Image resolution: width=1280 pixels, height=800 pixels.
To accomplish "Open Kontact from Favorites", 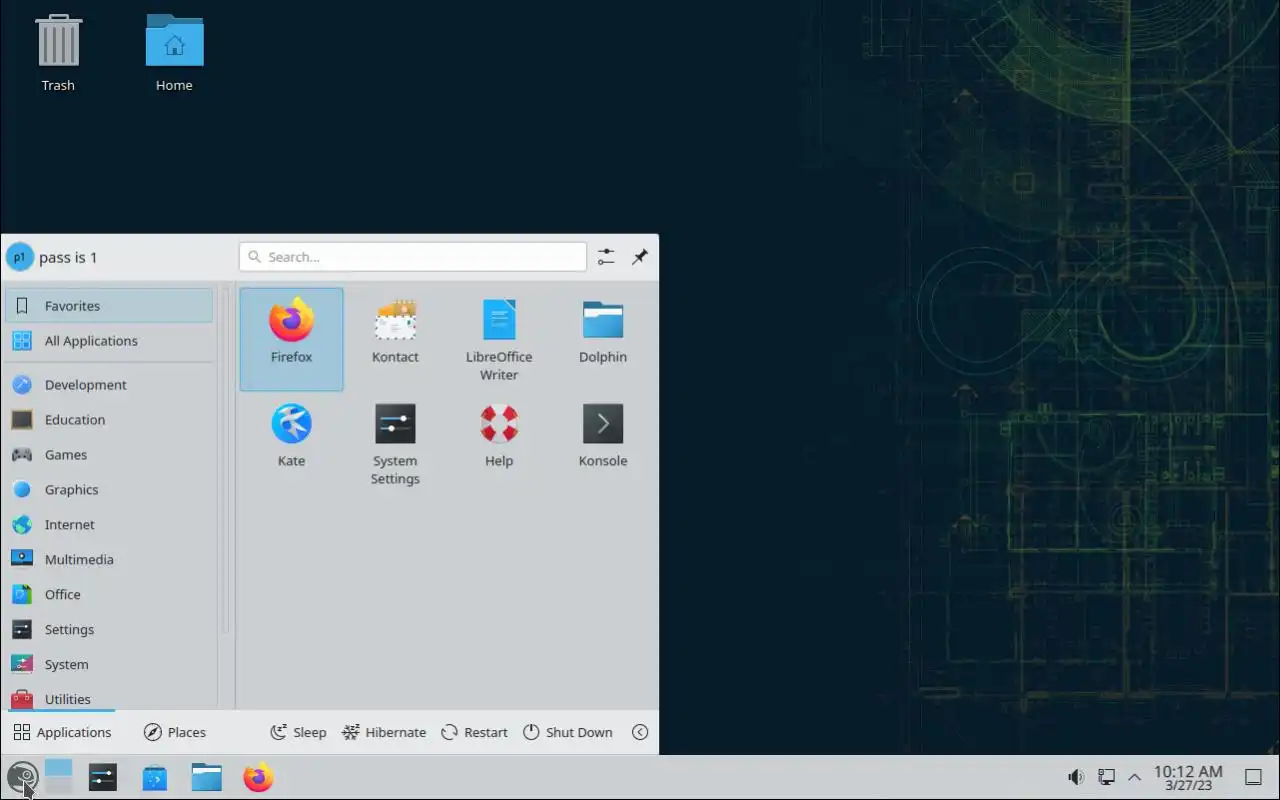I will coord(395,339).
